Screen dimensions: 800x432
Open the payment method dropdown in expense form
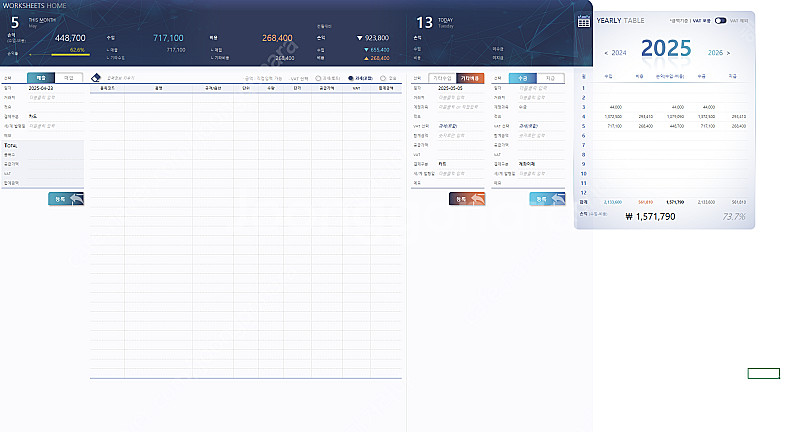click(x=461, y=164)
